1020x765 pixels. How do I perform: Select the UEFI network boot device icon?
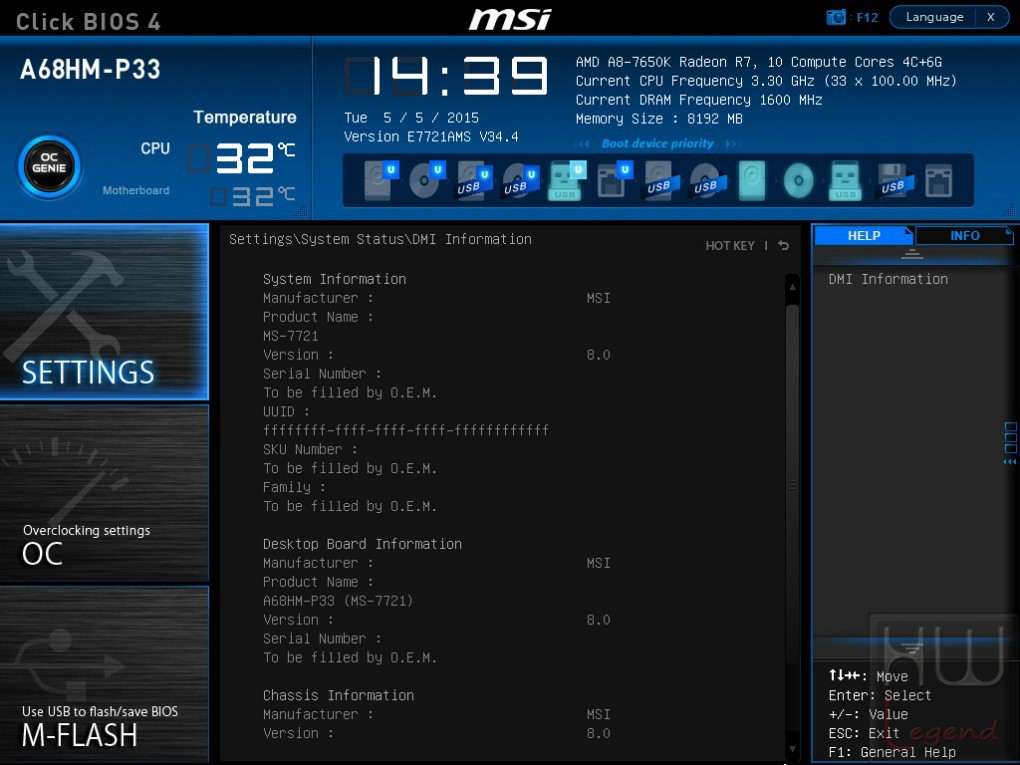coord(613,180)
